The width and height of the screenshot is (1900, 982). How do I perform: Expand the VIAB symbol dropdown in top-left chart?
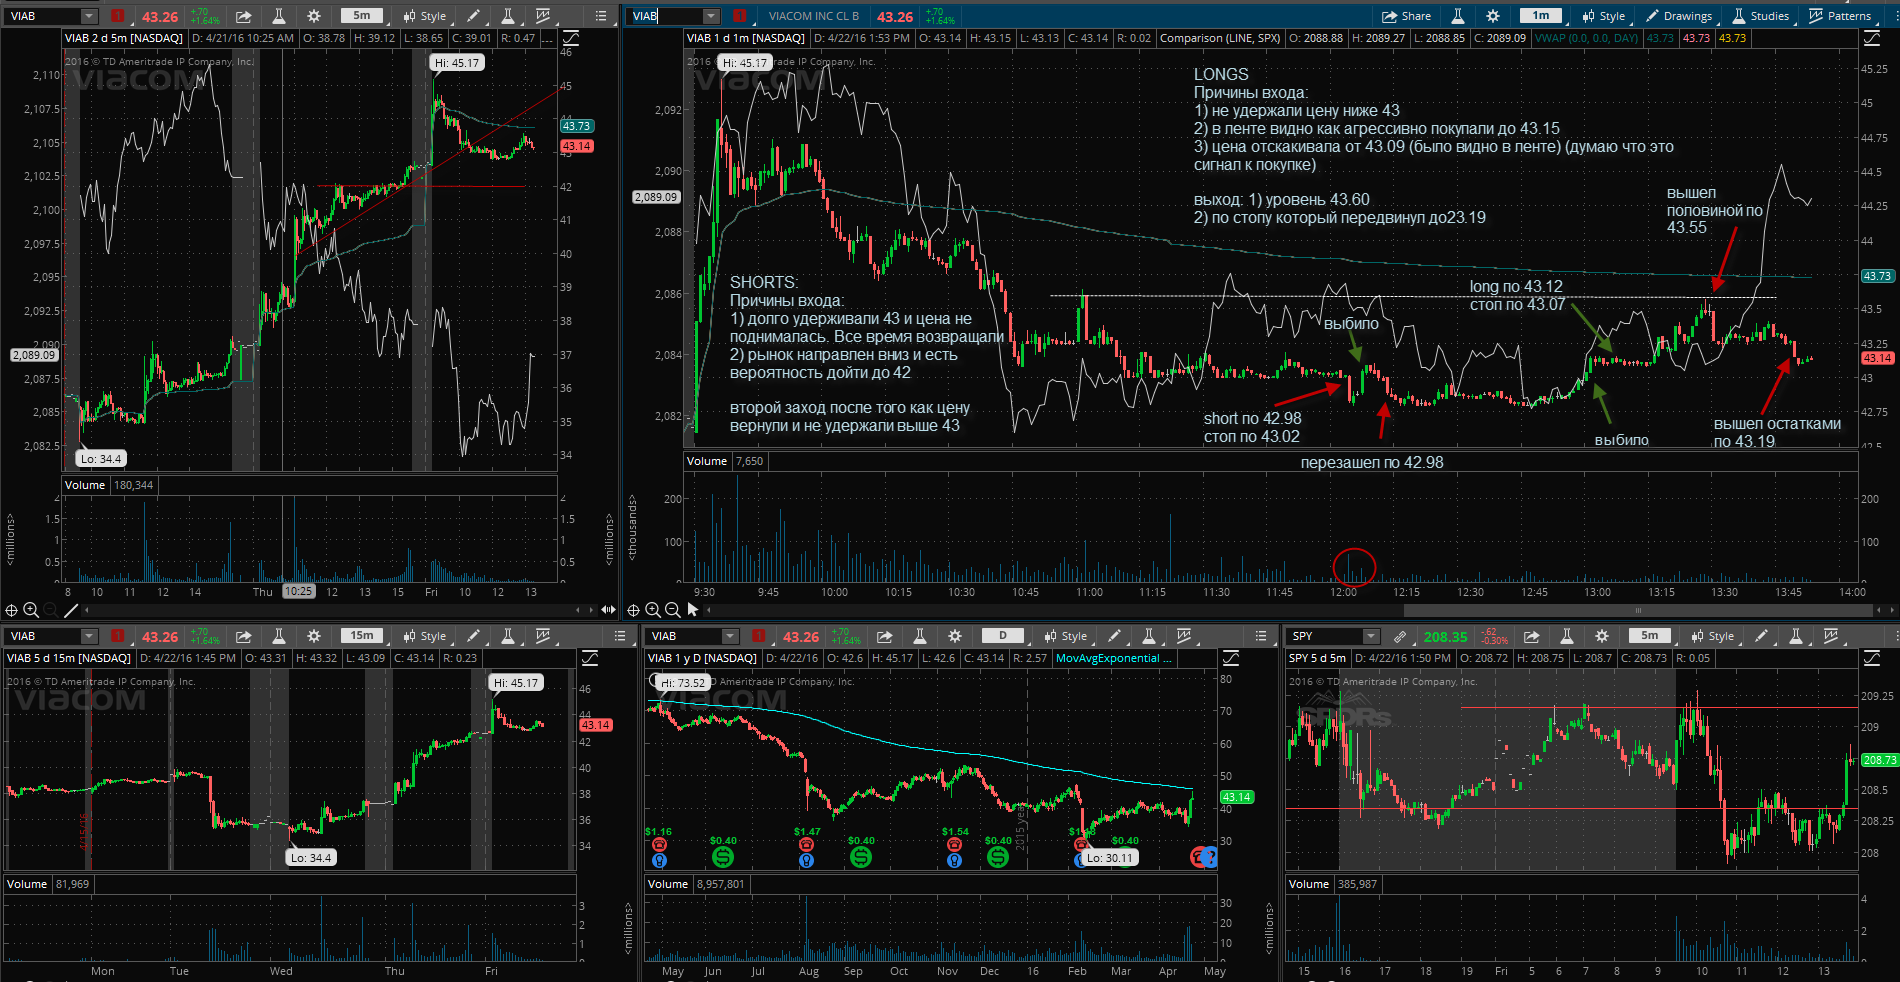click(x=89, y=16)
